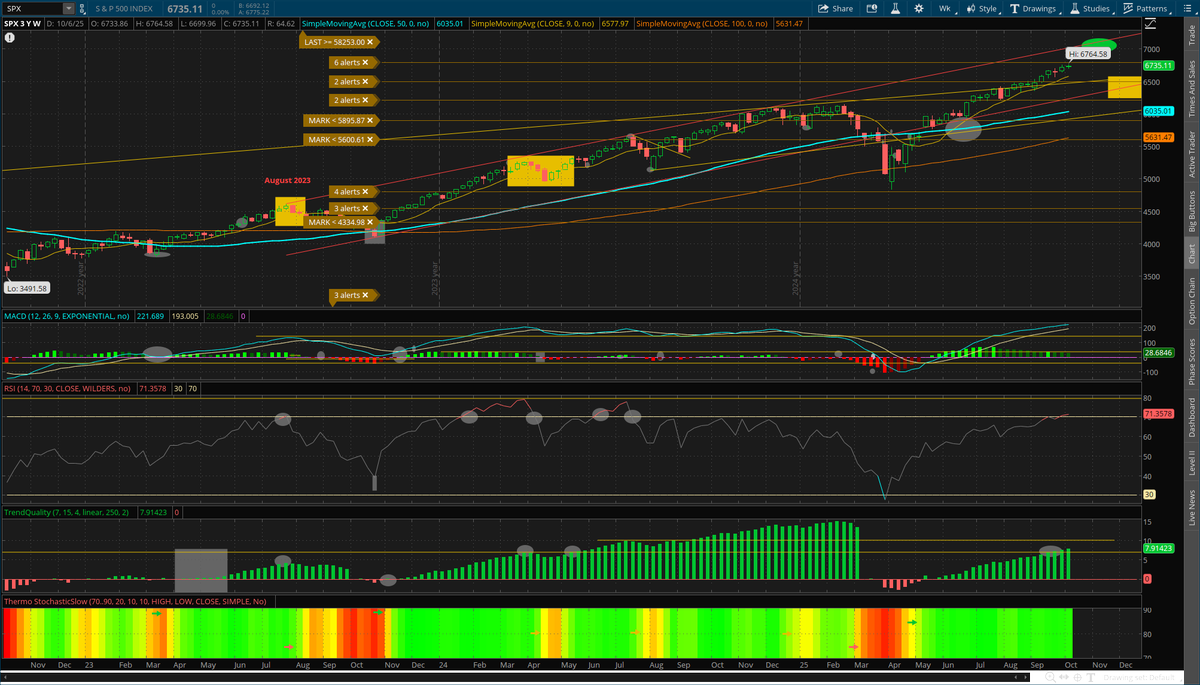Open the Active Trader tab
Image resolution: width=1200 pixels, height=685 pixels.
click(1191, 154)
